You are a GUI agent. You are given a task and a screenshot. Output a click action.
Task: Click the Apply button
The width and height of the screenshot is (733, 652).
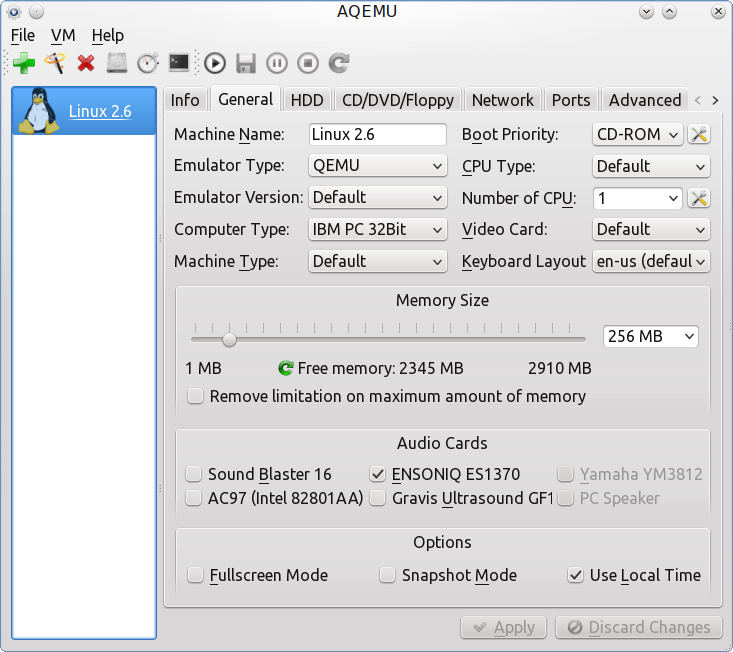503,627
